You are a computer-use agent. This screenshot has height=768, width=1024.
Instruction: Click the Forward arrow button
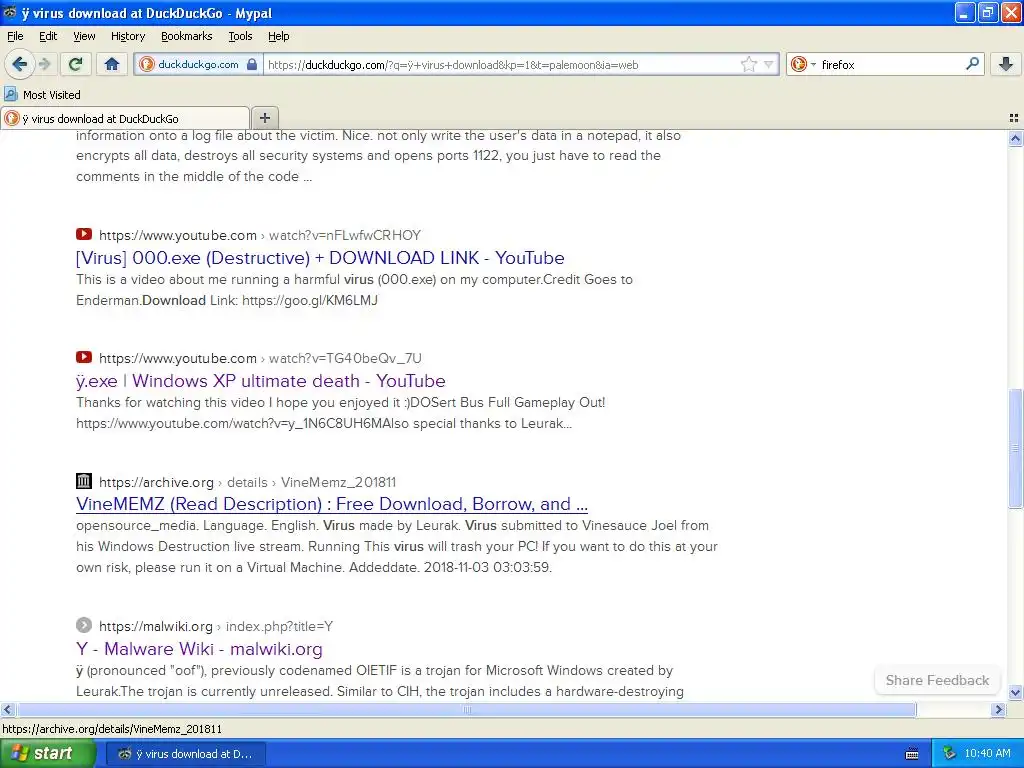coord(44,64)
